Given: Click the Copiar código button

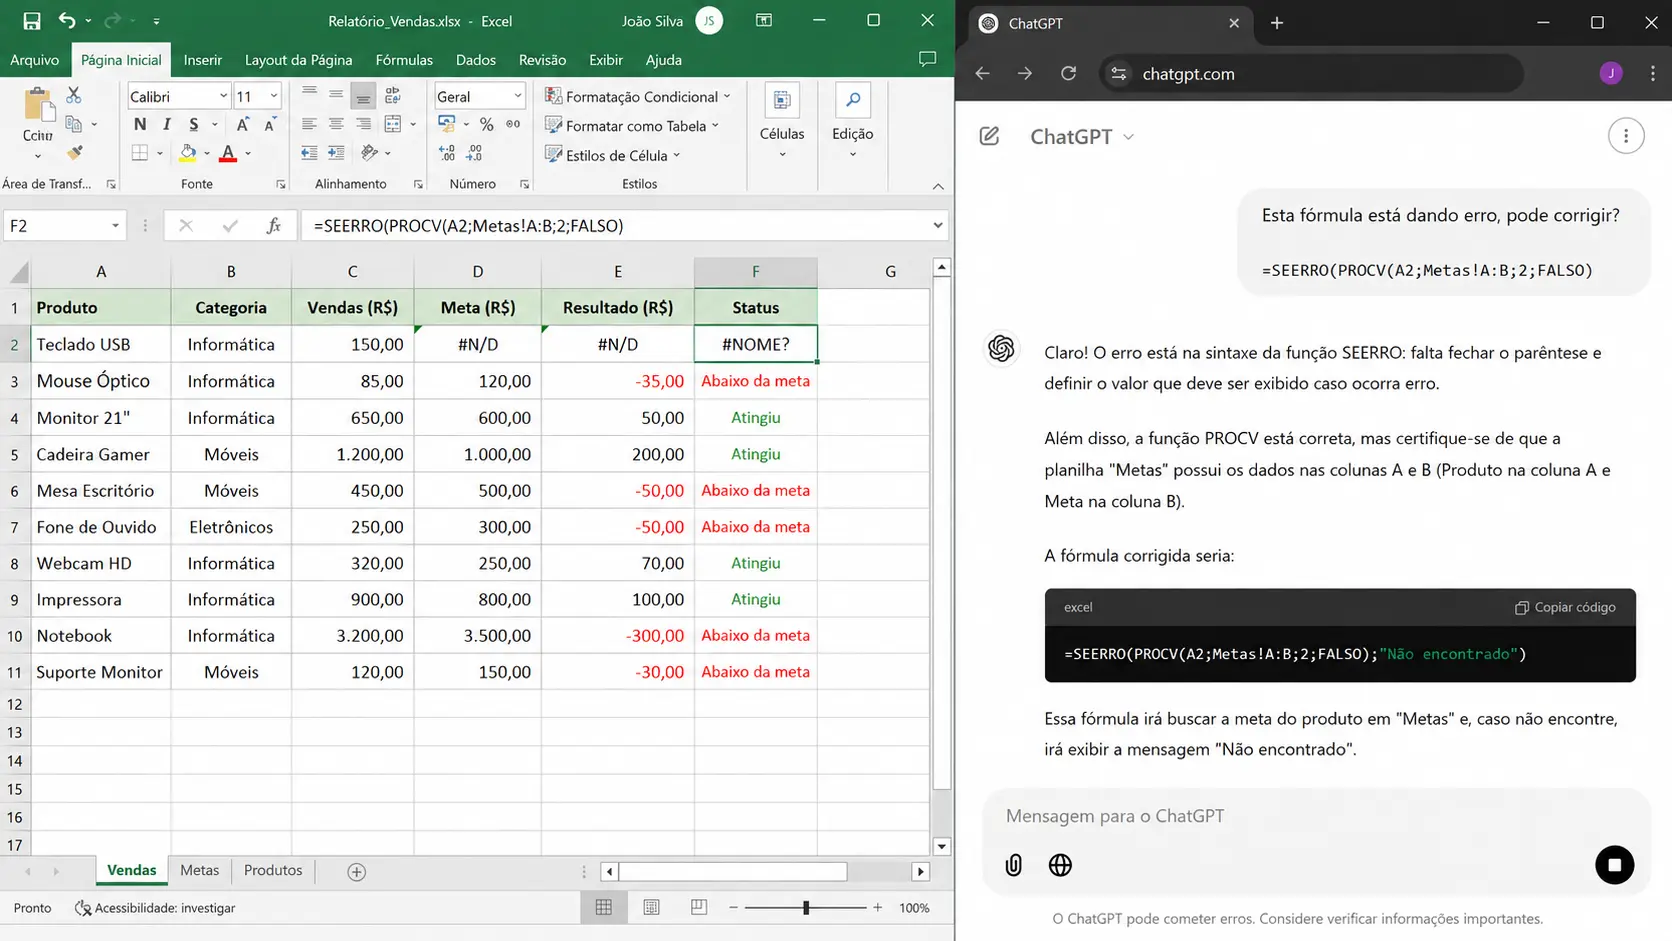Looking at the screenshot, I should [1565, 607].
